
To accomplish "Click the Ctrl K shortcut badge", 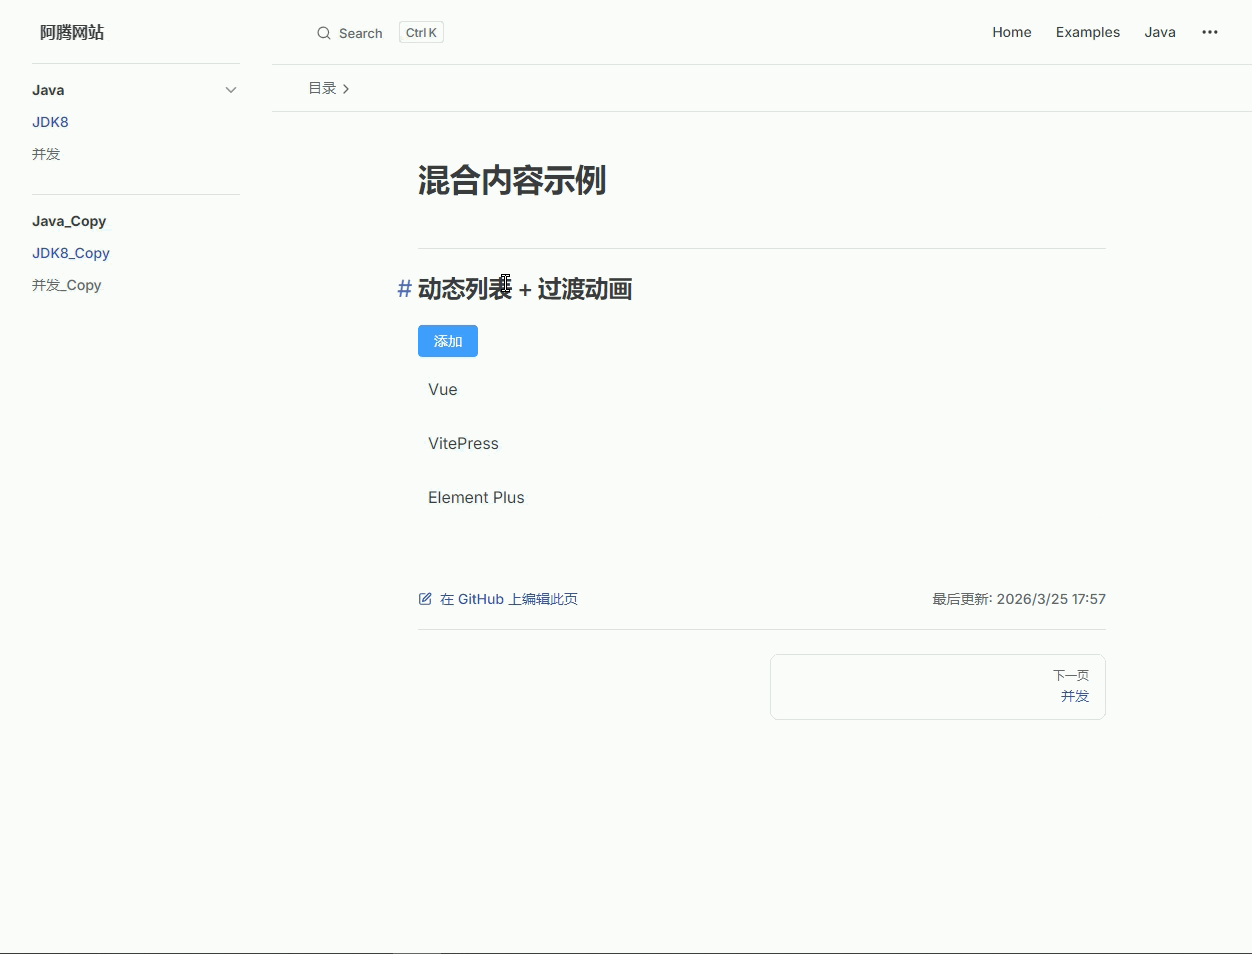I will point(421,33).
